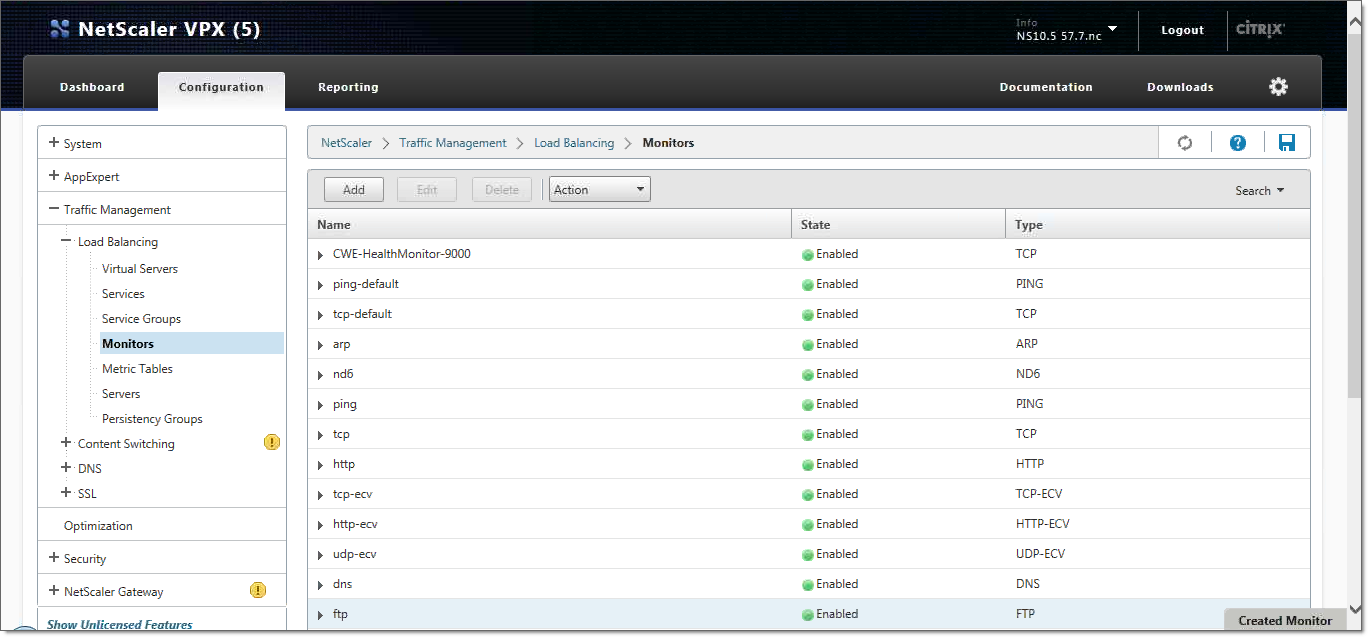The height and width of the screenshot is (637, 1368).
Task: Expand the Security tree node
Action: [x=54, y=558]
